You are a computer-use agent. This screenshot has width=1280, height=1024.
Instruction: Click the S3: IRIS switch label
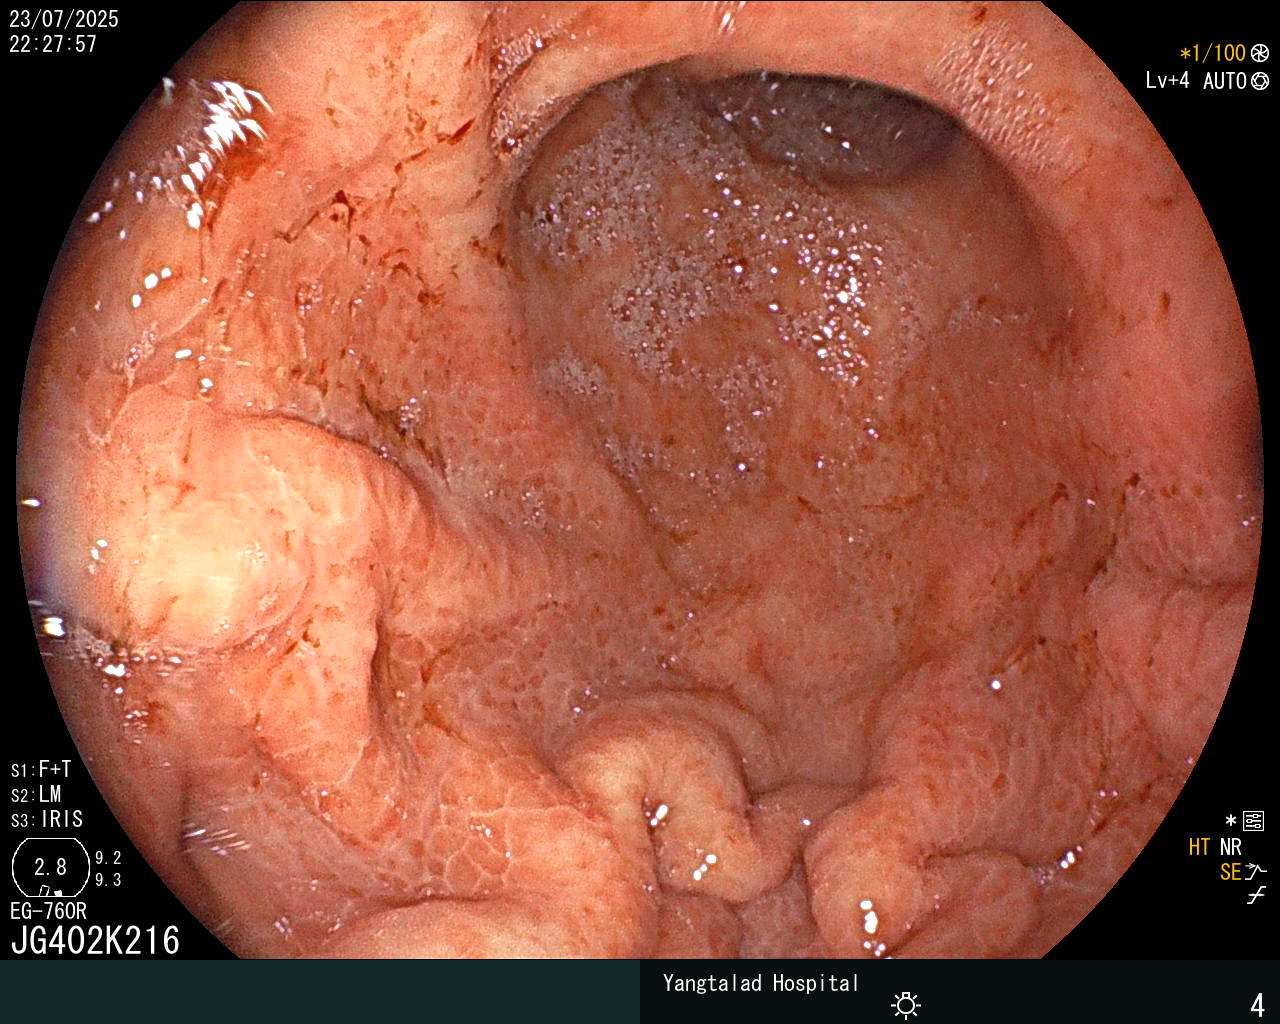47,819
